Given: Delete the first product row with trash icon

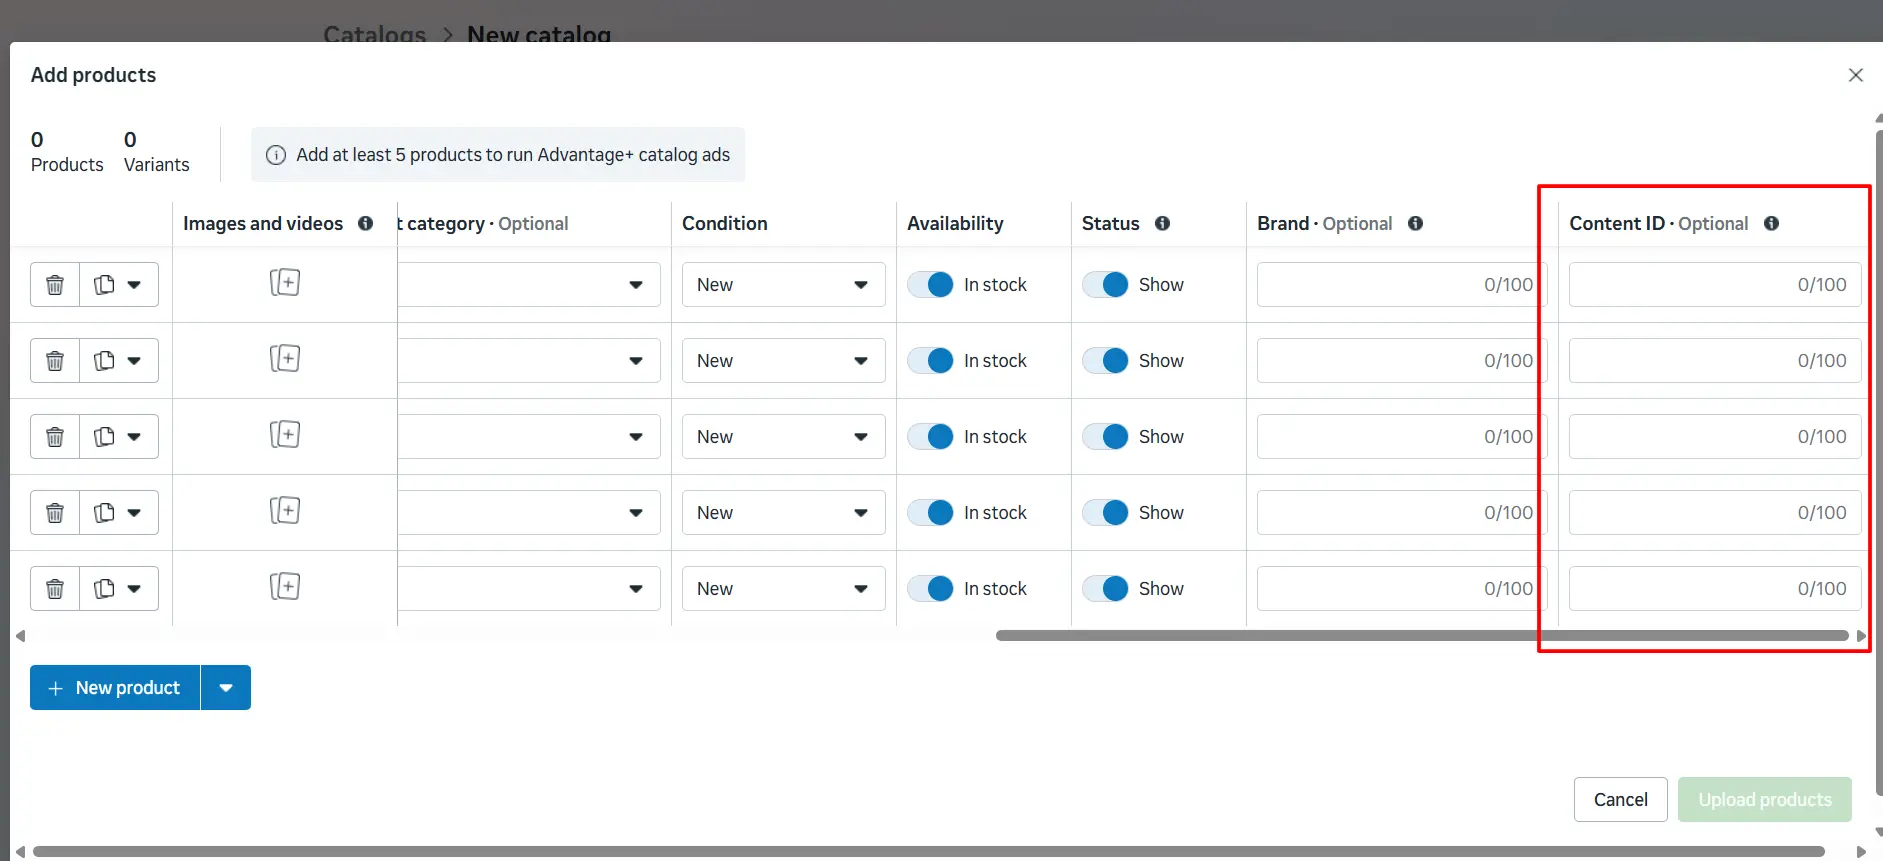Looking at the screenshot, I should [x=55, y=285].
